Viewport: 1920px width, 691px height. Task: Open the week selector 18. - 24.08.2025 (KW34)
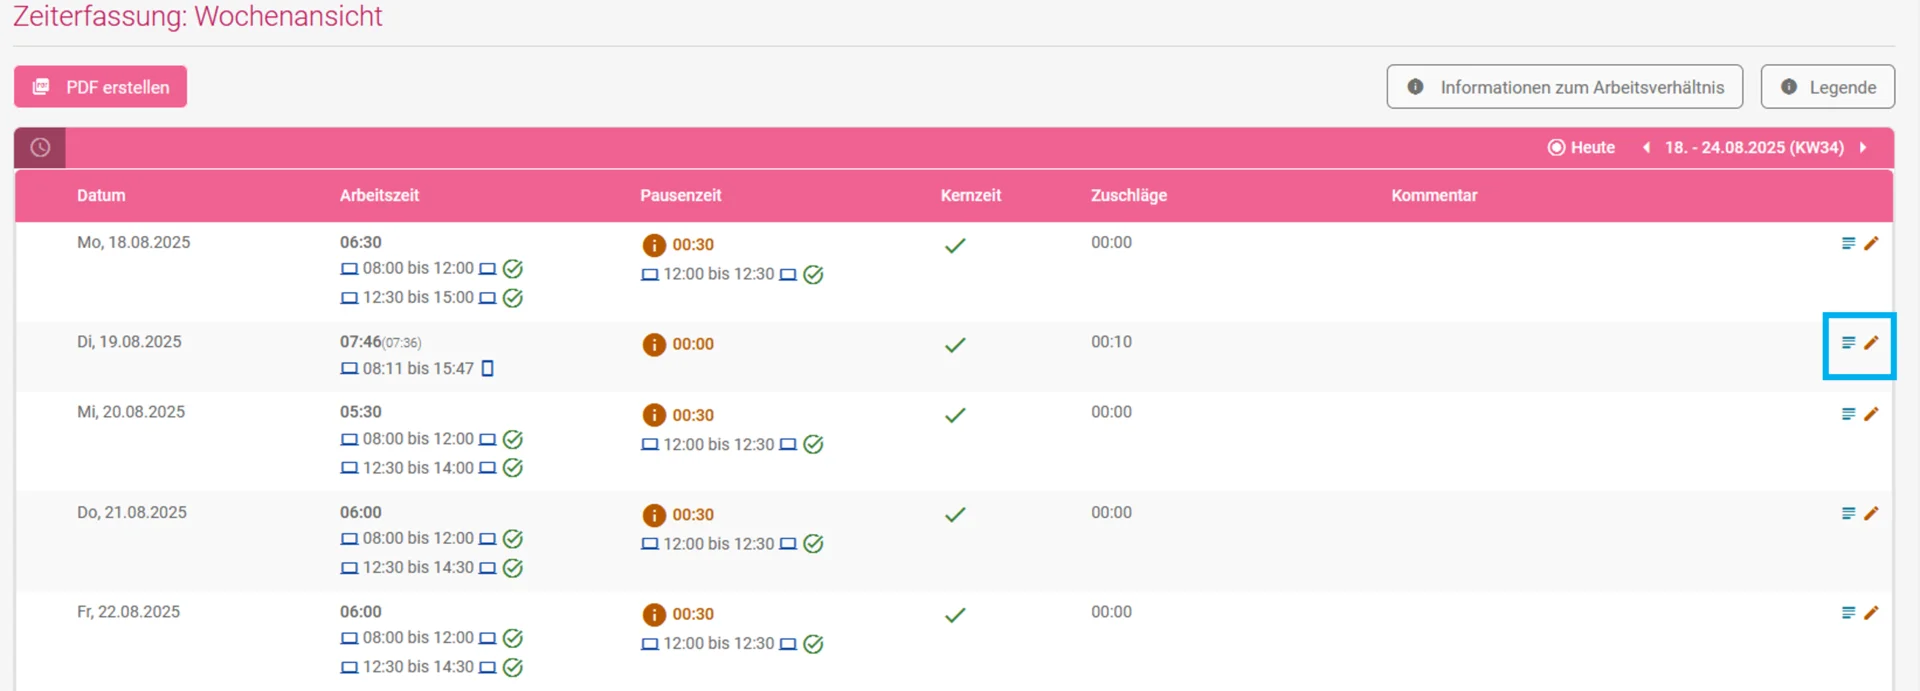[x=1754, y=147]
